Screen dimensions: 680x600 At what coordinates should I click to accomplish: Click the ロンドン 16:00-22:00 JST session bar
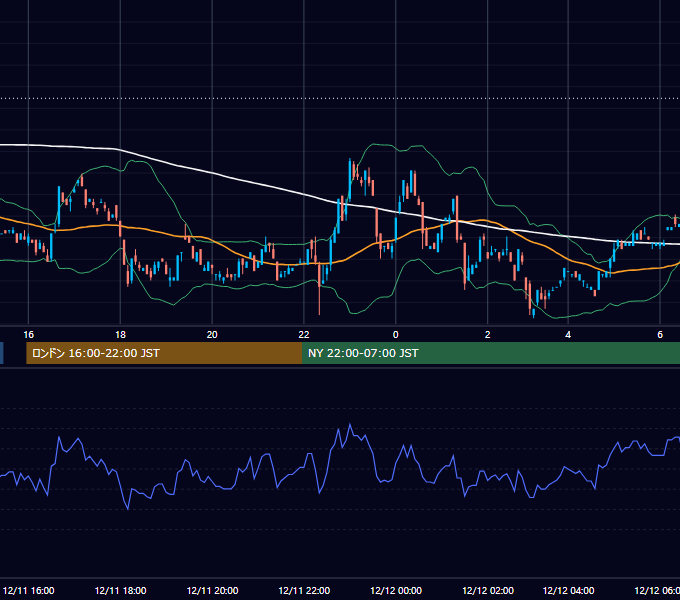(x=164, y=353)
